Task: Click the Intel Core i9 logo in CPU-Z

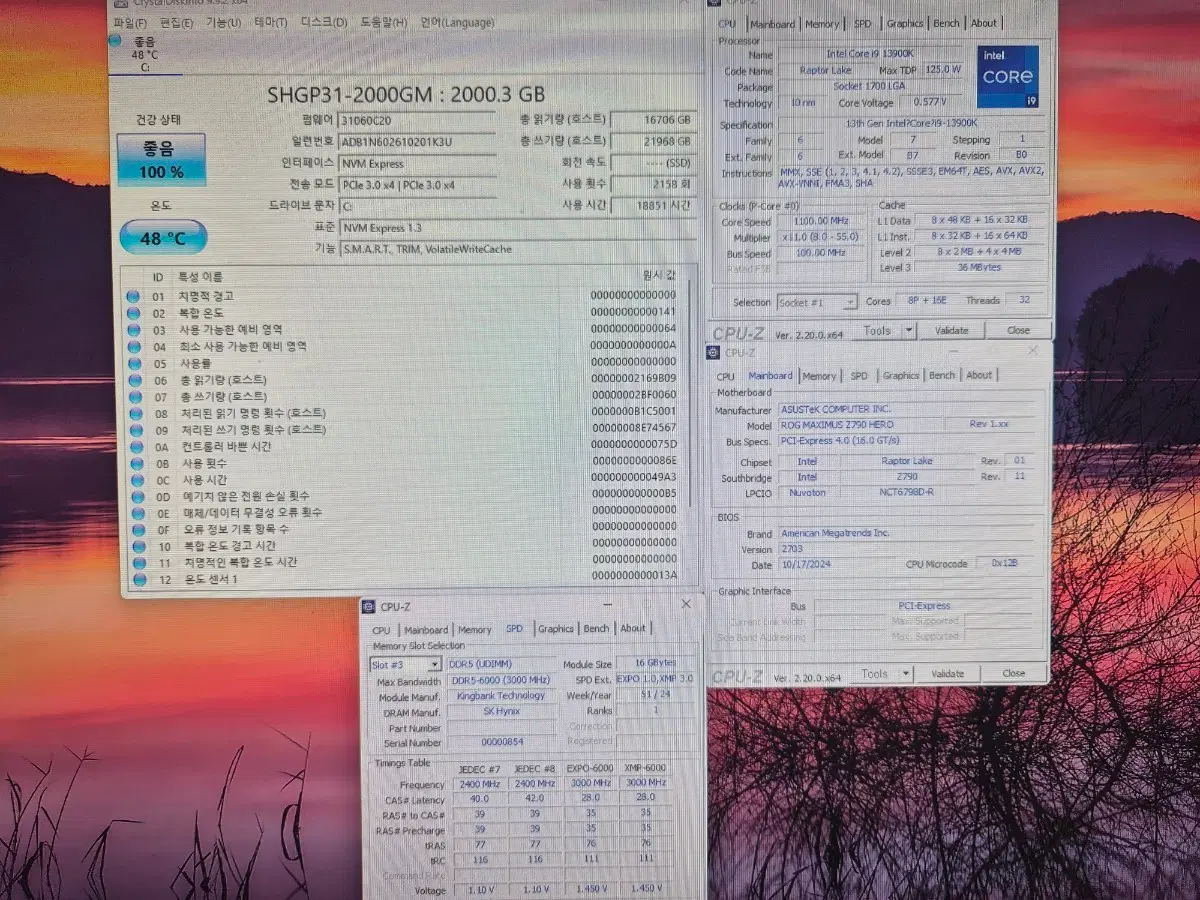Action: [x=1007, y=77]
